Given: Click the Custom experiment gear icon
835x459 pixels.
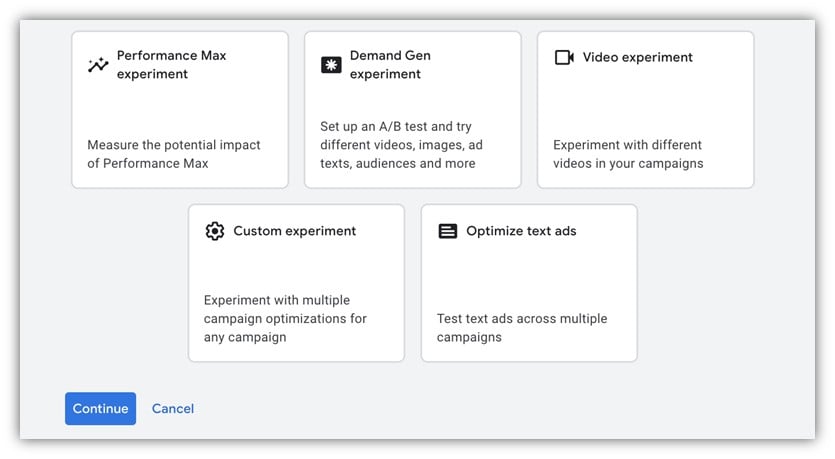Looking at the screenshot, I should click(214, 231).
